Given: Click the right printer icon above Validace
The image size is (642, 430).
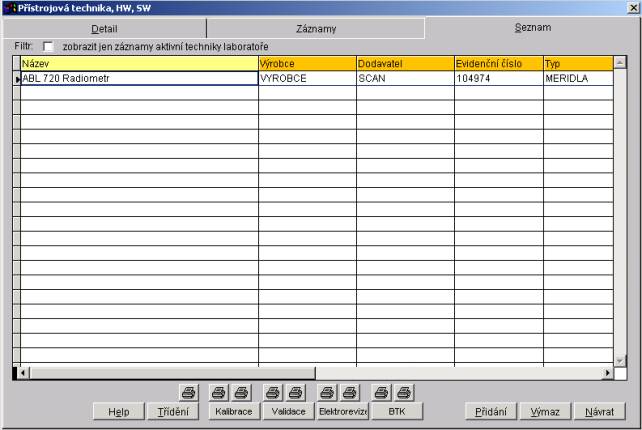Looking at the screenshot, I should (x=295, y=392).
